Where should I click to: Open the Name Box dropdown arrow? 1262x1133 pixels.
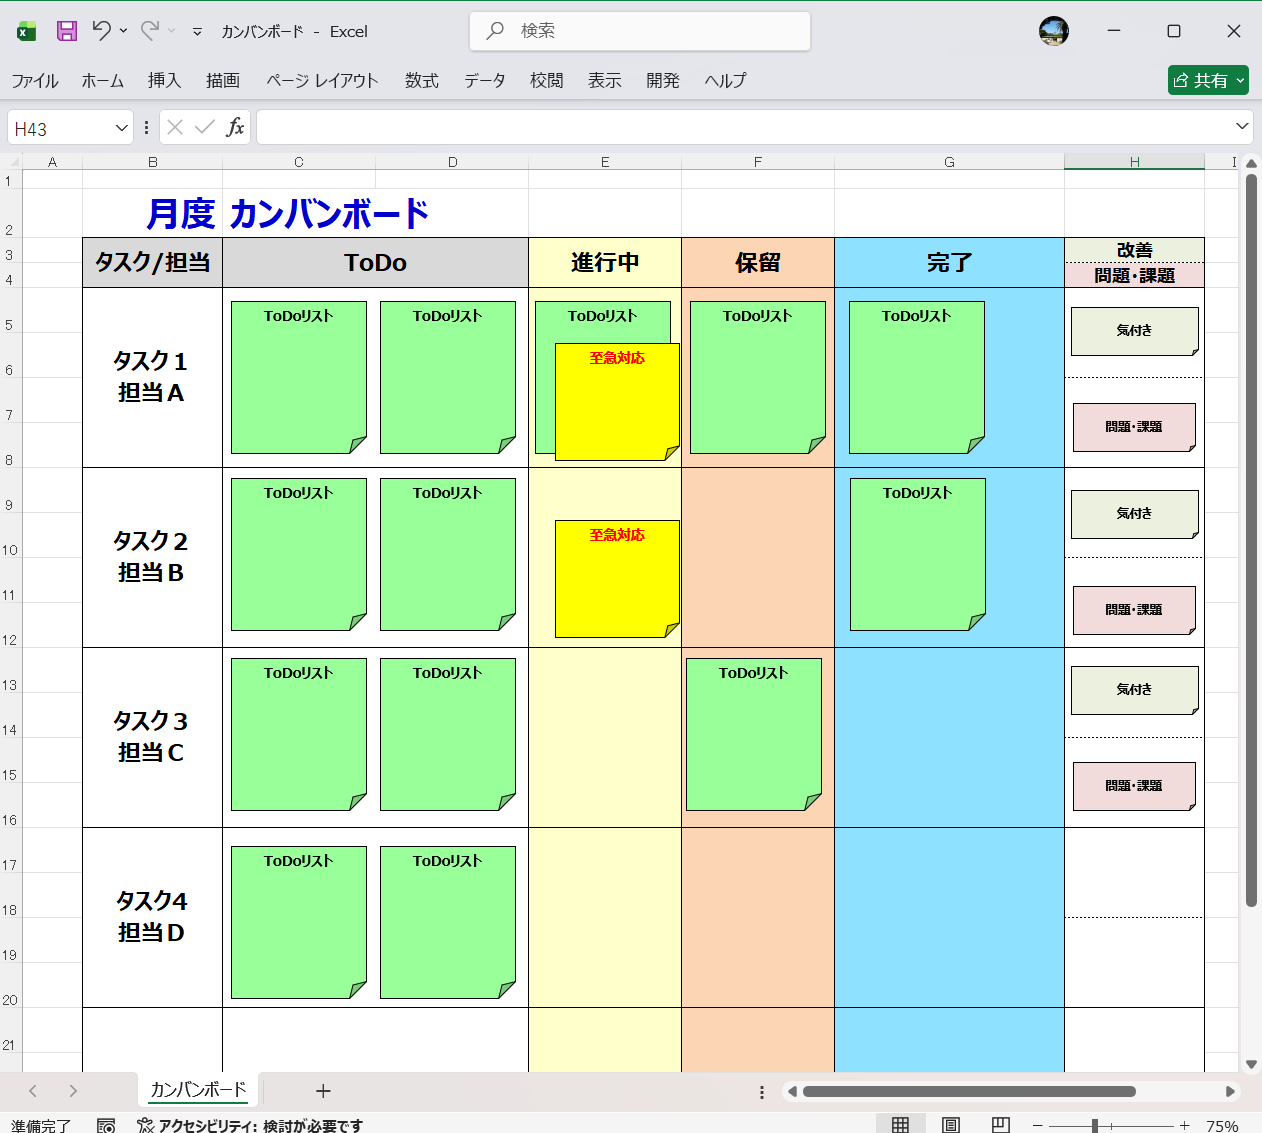(122, 127)
